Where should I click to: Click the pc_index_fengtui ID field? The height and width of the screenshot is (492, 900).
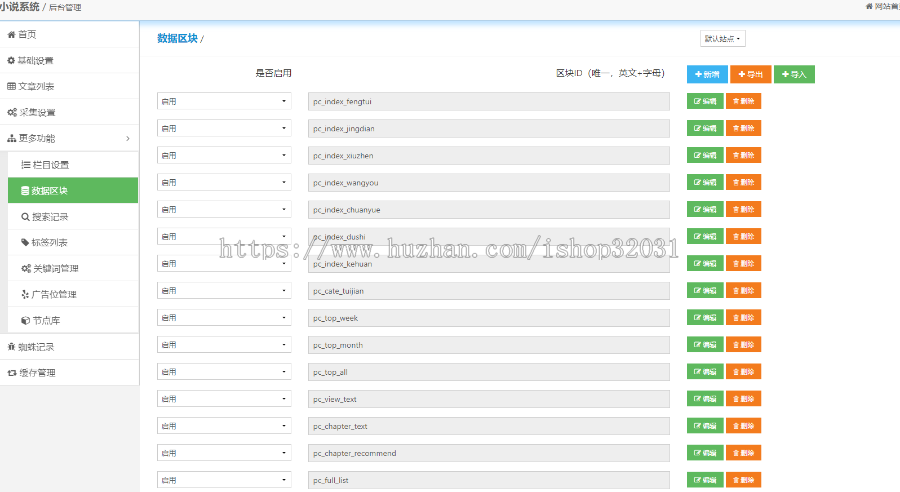click(x=488, y=101)
